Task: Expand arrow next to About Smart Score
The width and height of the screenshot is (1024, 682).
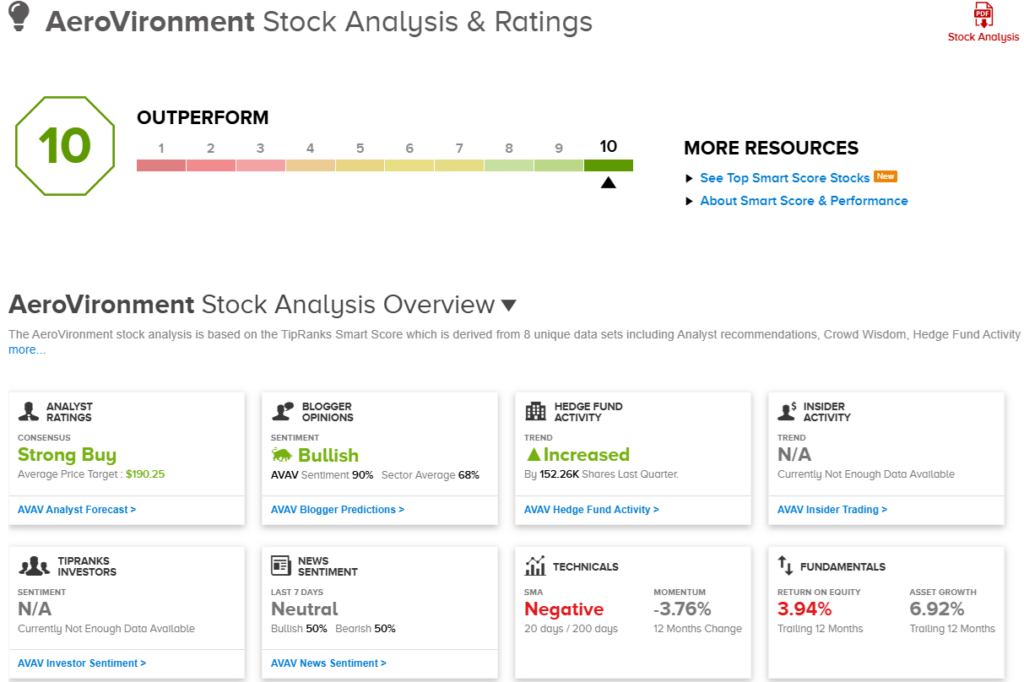Action: [689, 201]
